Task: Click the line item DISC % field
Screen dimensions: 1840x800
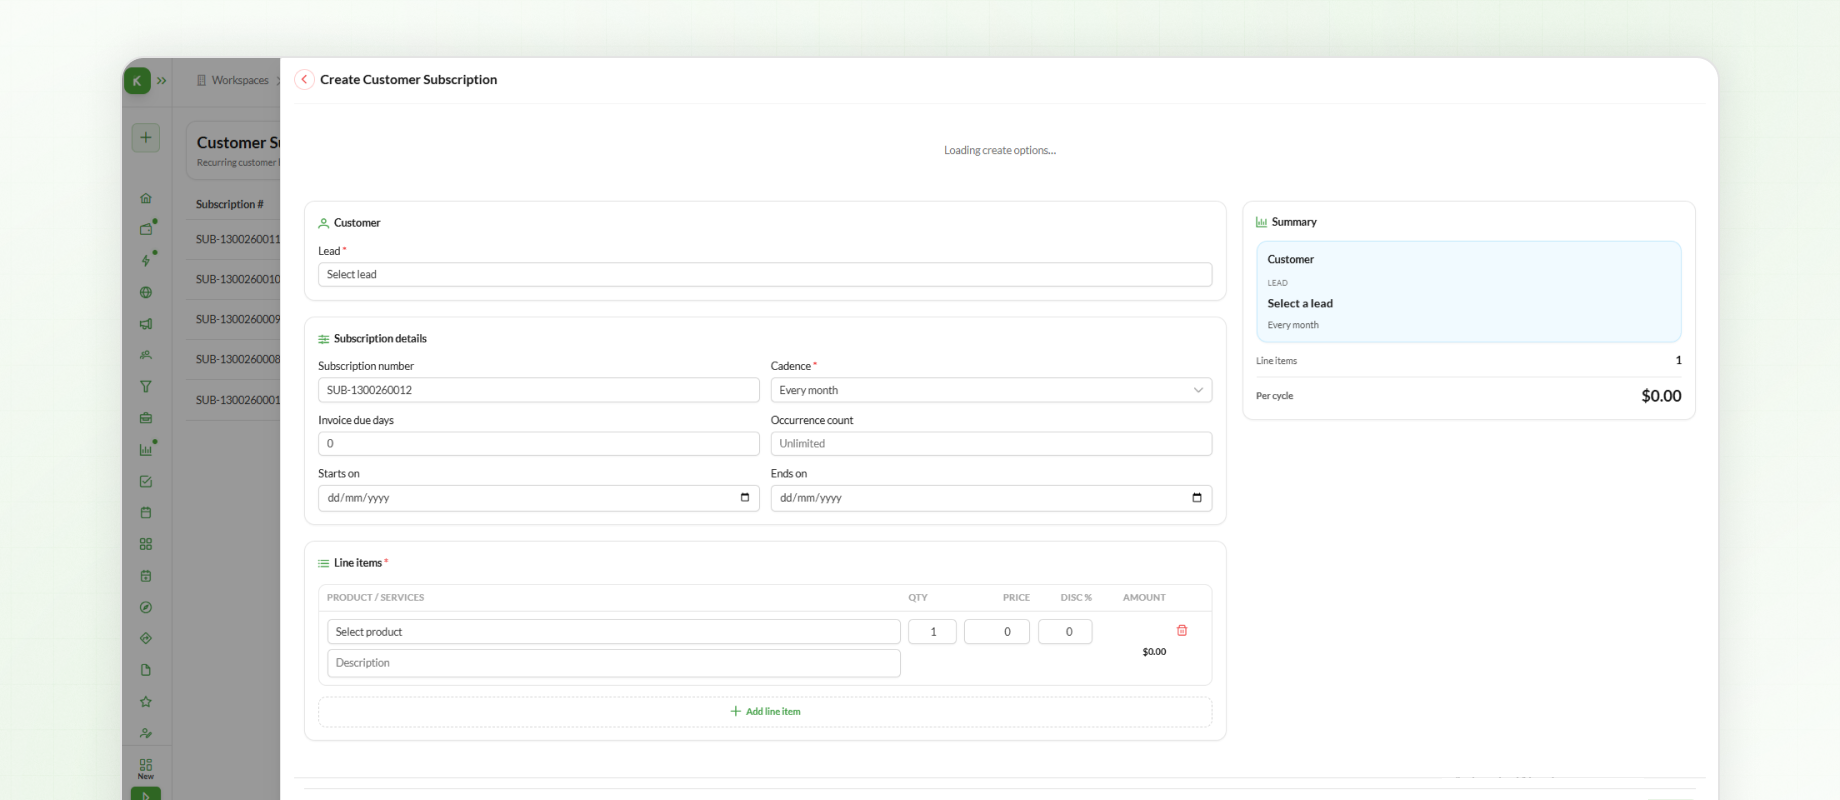Action: coord(1065,632)
